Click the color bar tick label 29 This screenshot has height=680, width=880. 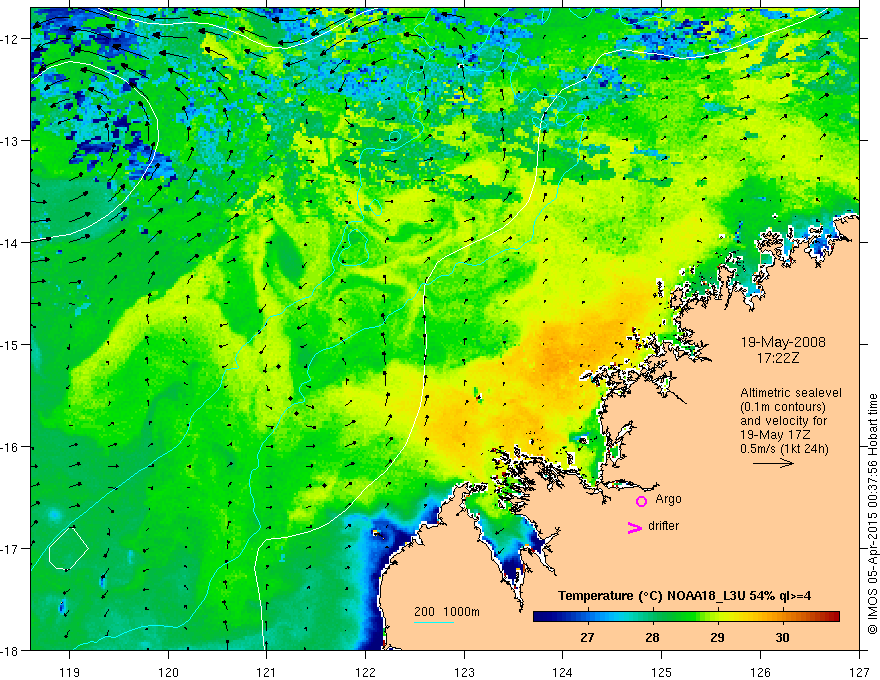tap(717, 637)
